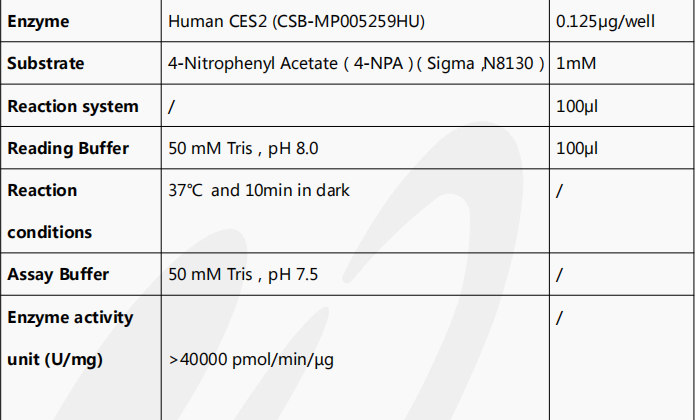The height and width of the screenshot is (420, 695).
Task: Select the "50 mM Tris, pH 7.5" text
Action: click(x=244, y=274)
